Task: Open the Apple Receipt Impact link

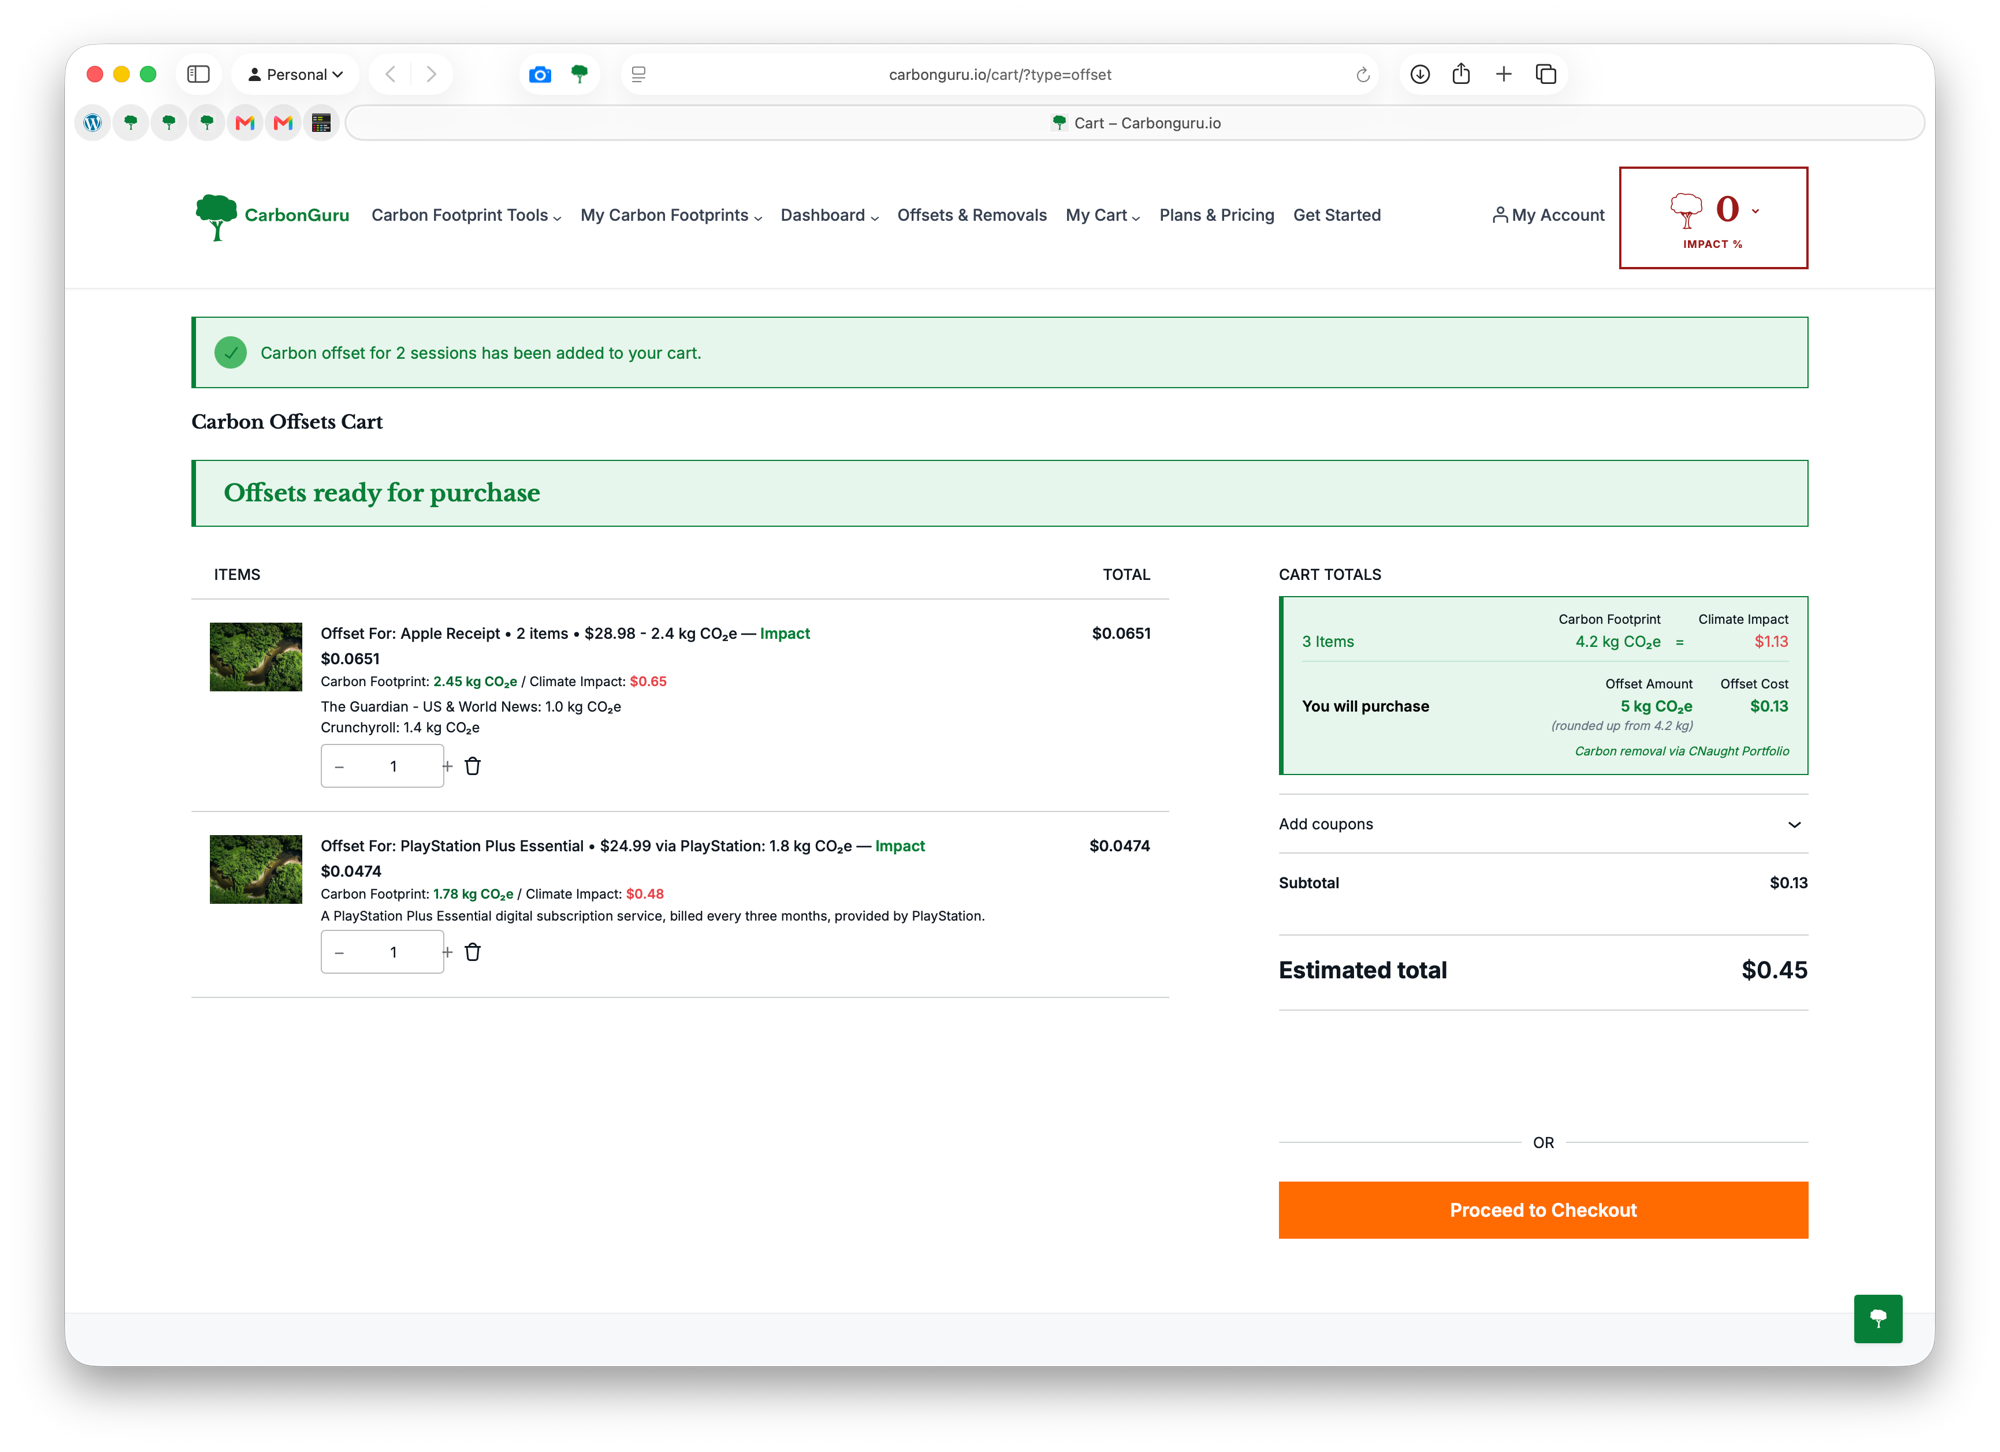Action: click(x=785, y=633)
